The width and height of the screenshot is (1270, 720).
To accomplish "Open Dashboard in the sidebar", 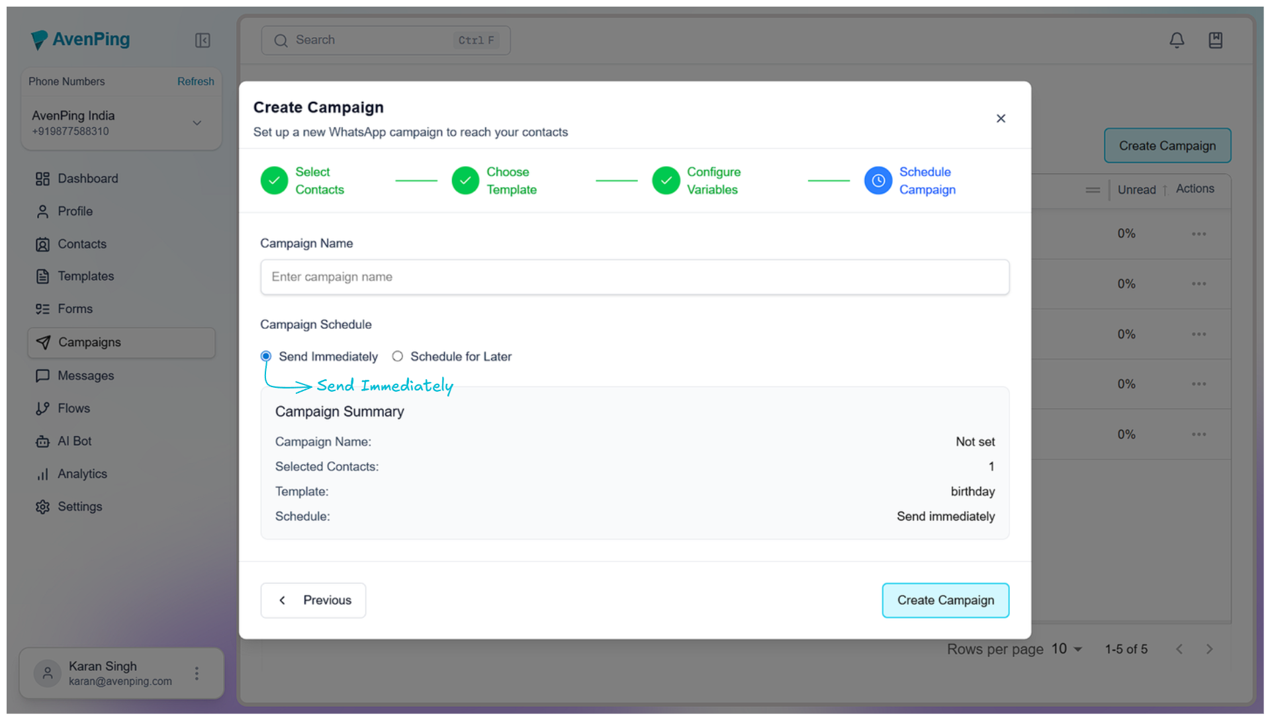I will [x=87, y=179].
